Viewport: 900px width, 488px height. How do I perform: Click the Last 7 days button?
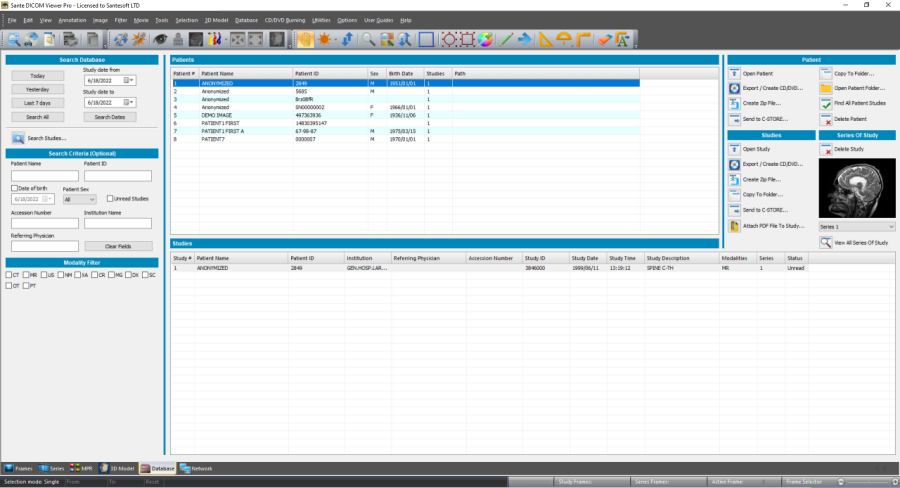(38, 103)
